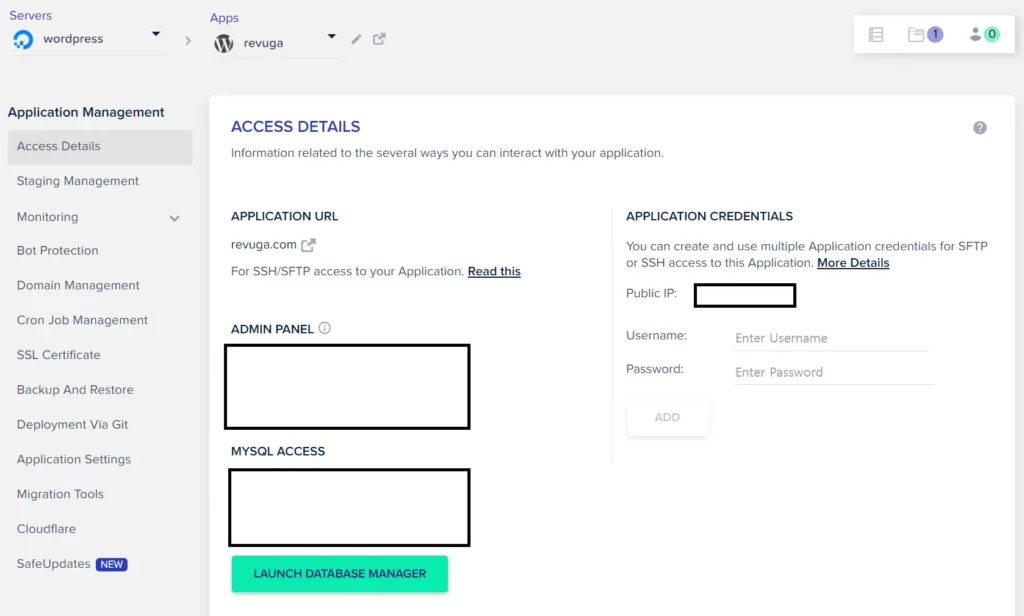Click the DigitalOcean server logo icon
The width and height of the screenshot is (1024, 616).
(x=23, y=39)
